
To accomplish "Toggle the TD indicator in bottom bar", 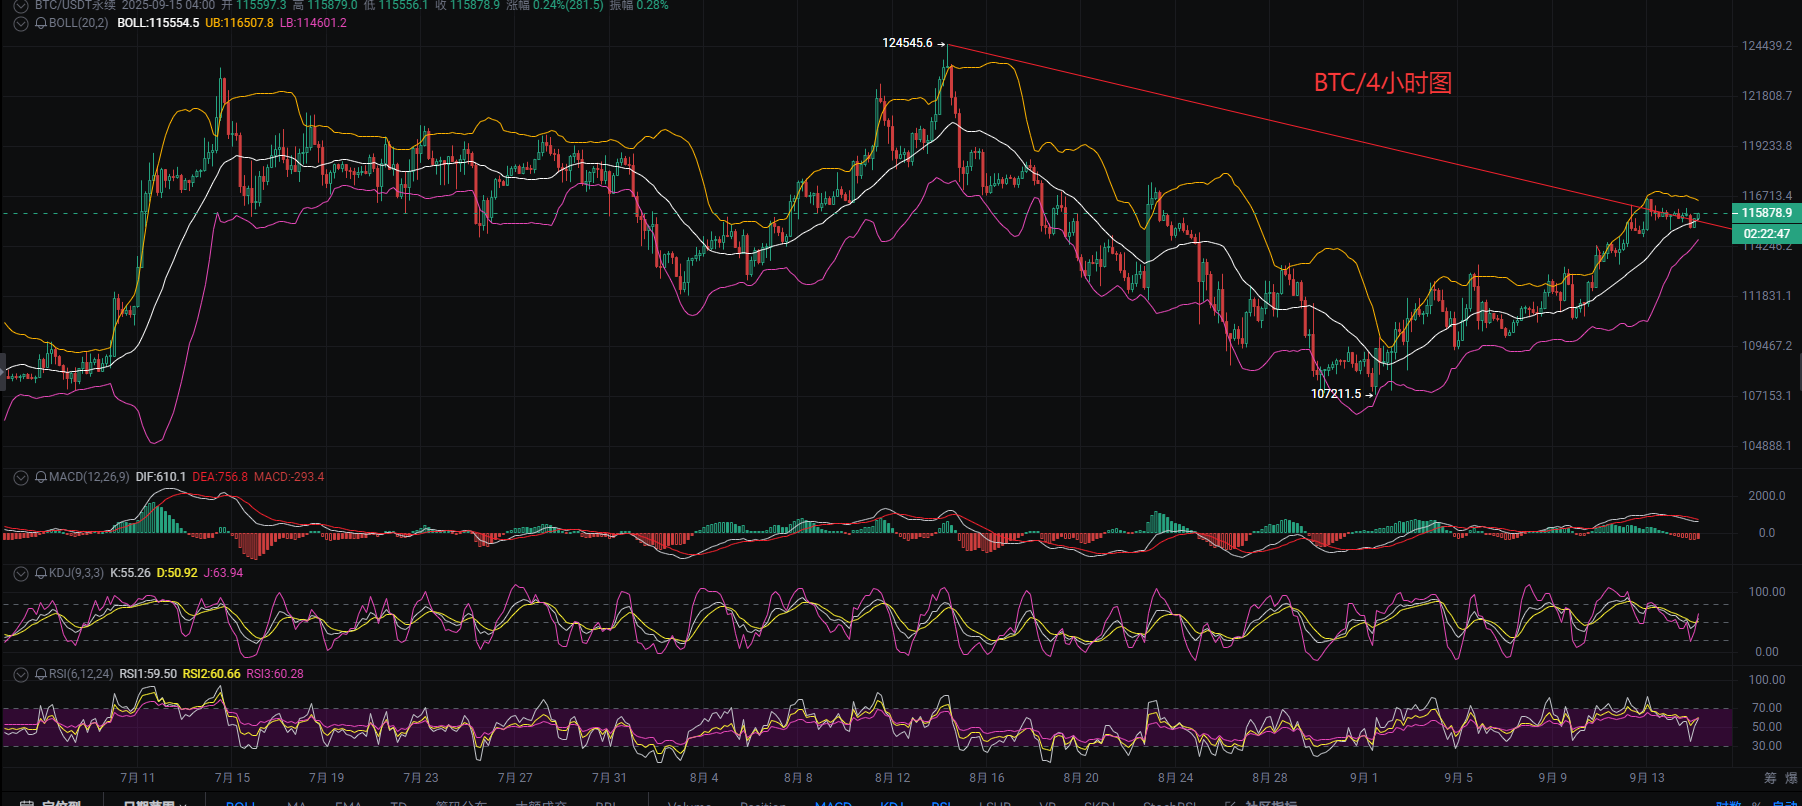I will 398,803.
